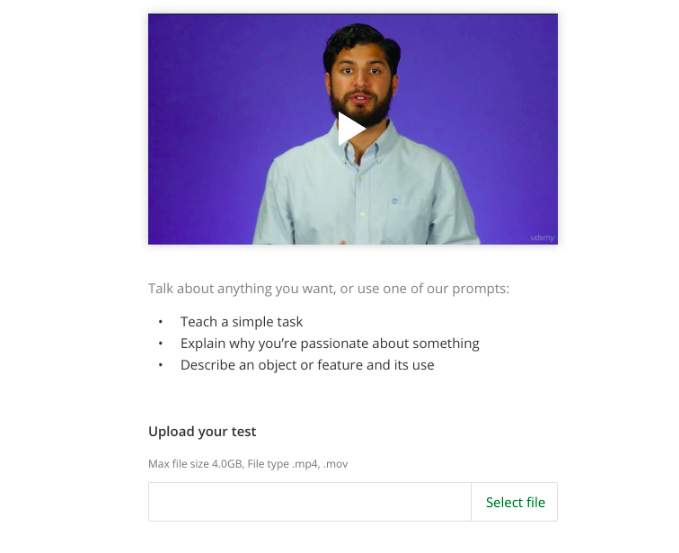The width and height of the screenshot is (679, 553).
Task: Select the "Explain why you're passionate" prompt text
Action: point(330,344)
